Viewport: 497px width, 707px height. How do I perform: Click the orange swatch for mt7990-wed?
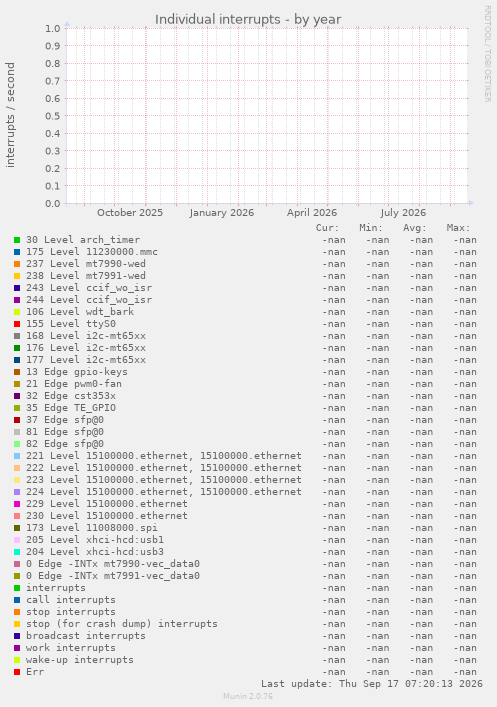point(17,264)
